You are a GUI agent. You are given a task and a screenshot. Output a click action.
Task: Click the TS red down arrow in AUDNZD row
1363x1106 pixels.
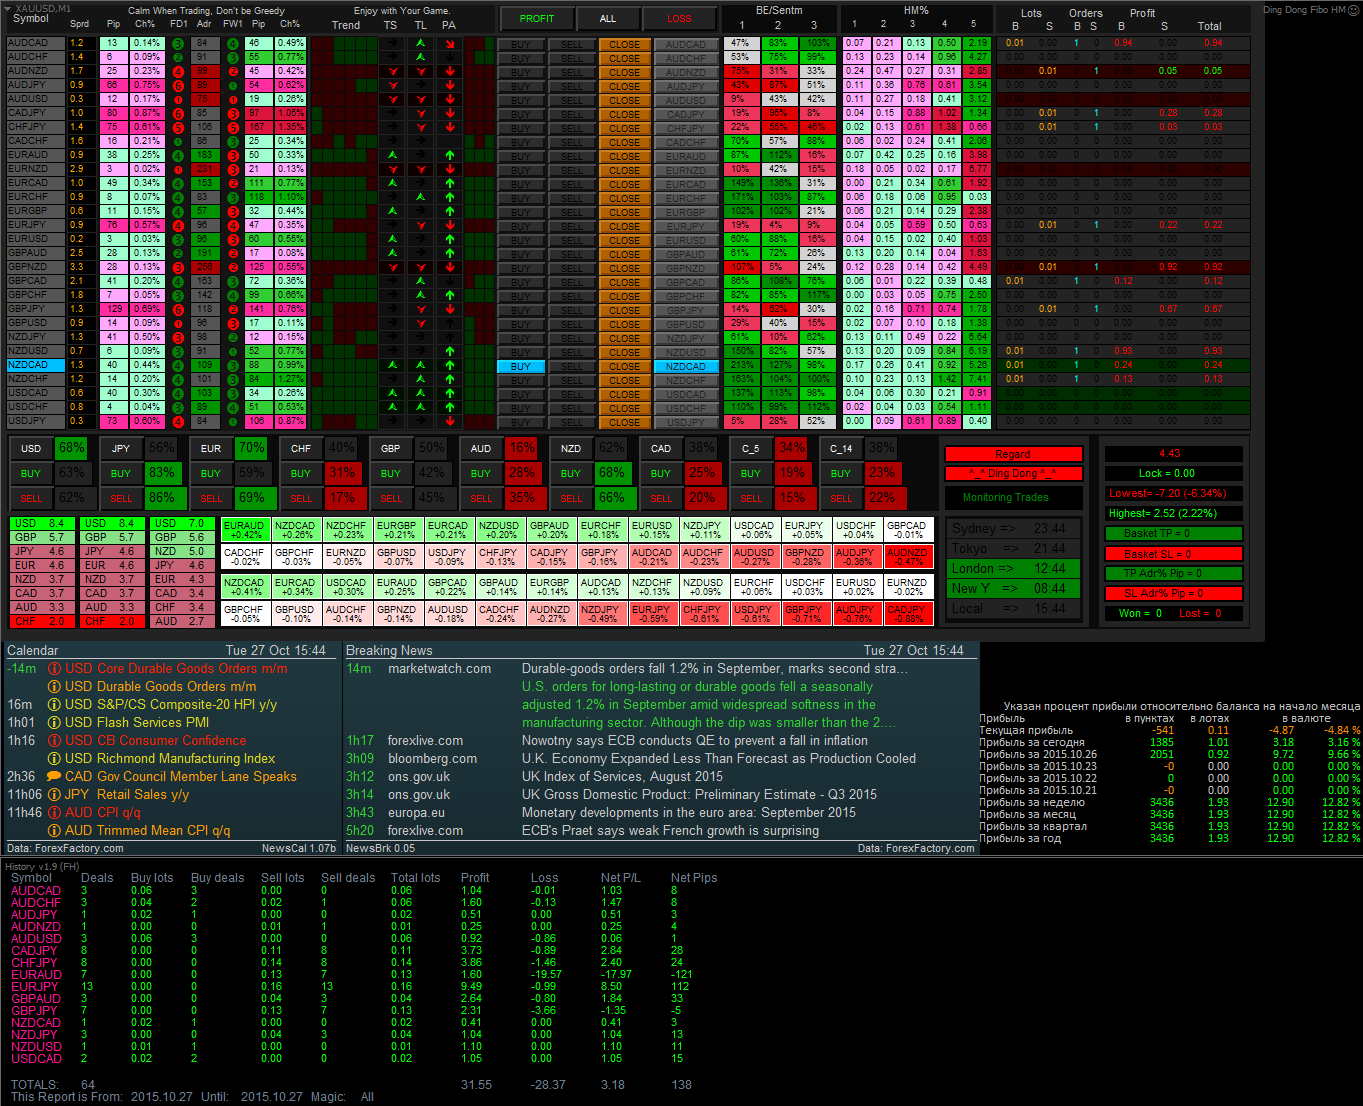[x=393, y=72]
